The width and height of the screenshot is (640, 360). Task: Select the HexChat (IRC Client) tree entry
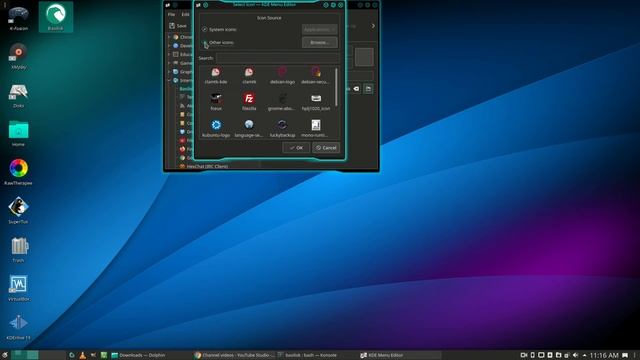pos(204,167)
